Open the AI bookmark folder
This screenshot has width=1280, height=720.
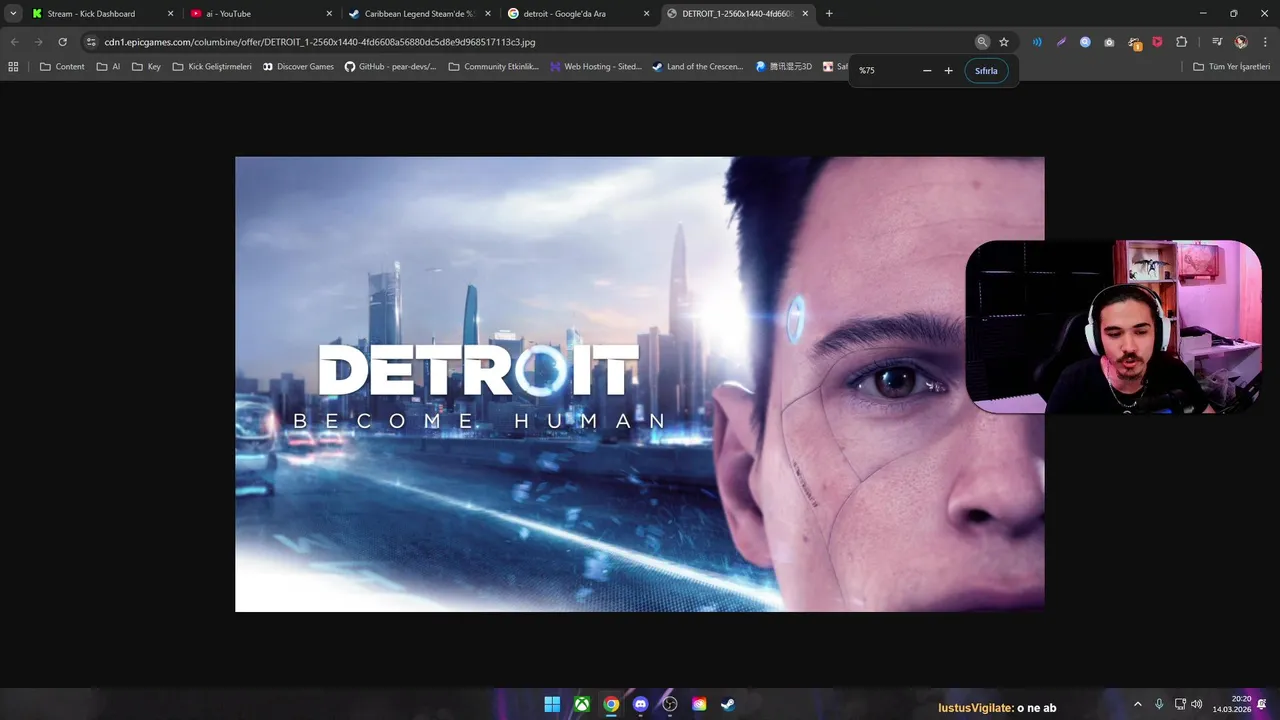tap(108, 67)
